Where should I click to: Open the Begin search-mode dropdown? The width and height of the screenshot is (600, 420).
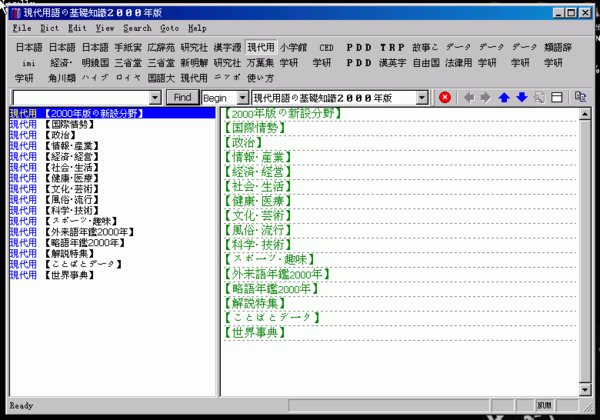pyautogui.click(x=242, y=98)
